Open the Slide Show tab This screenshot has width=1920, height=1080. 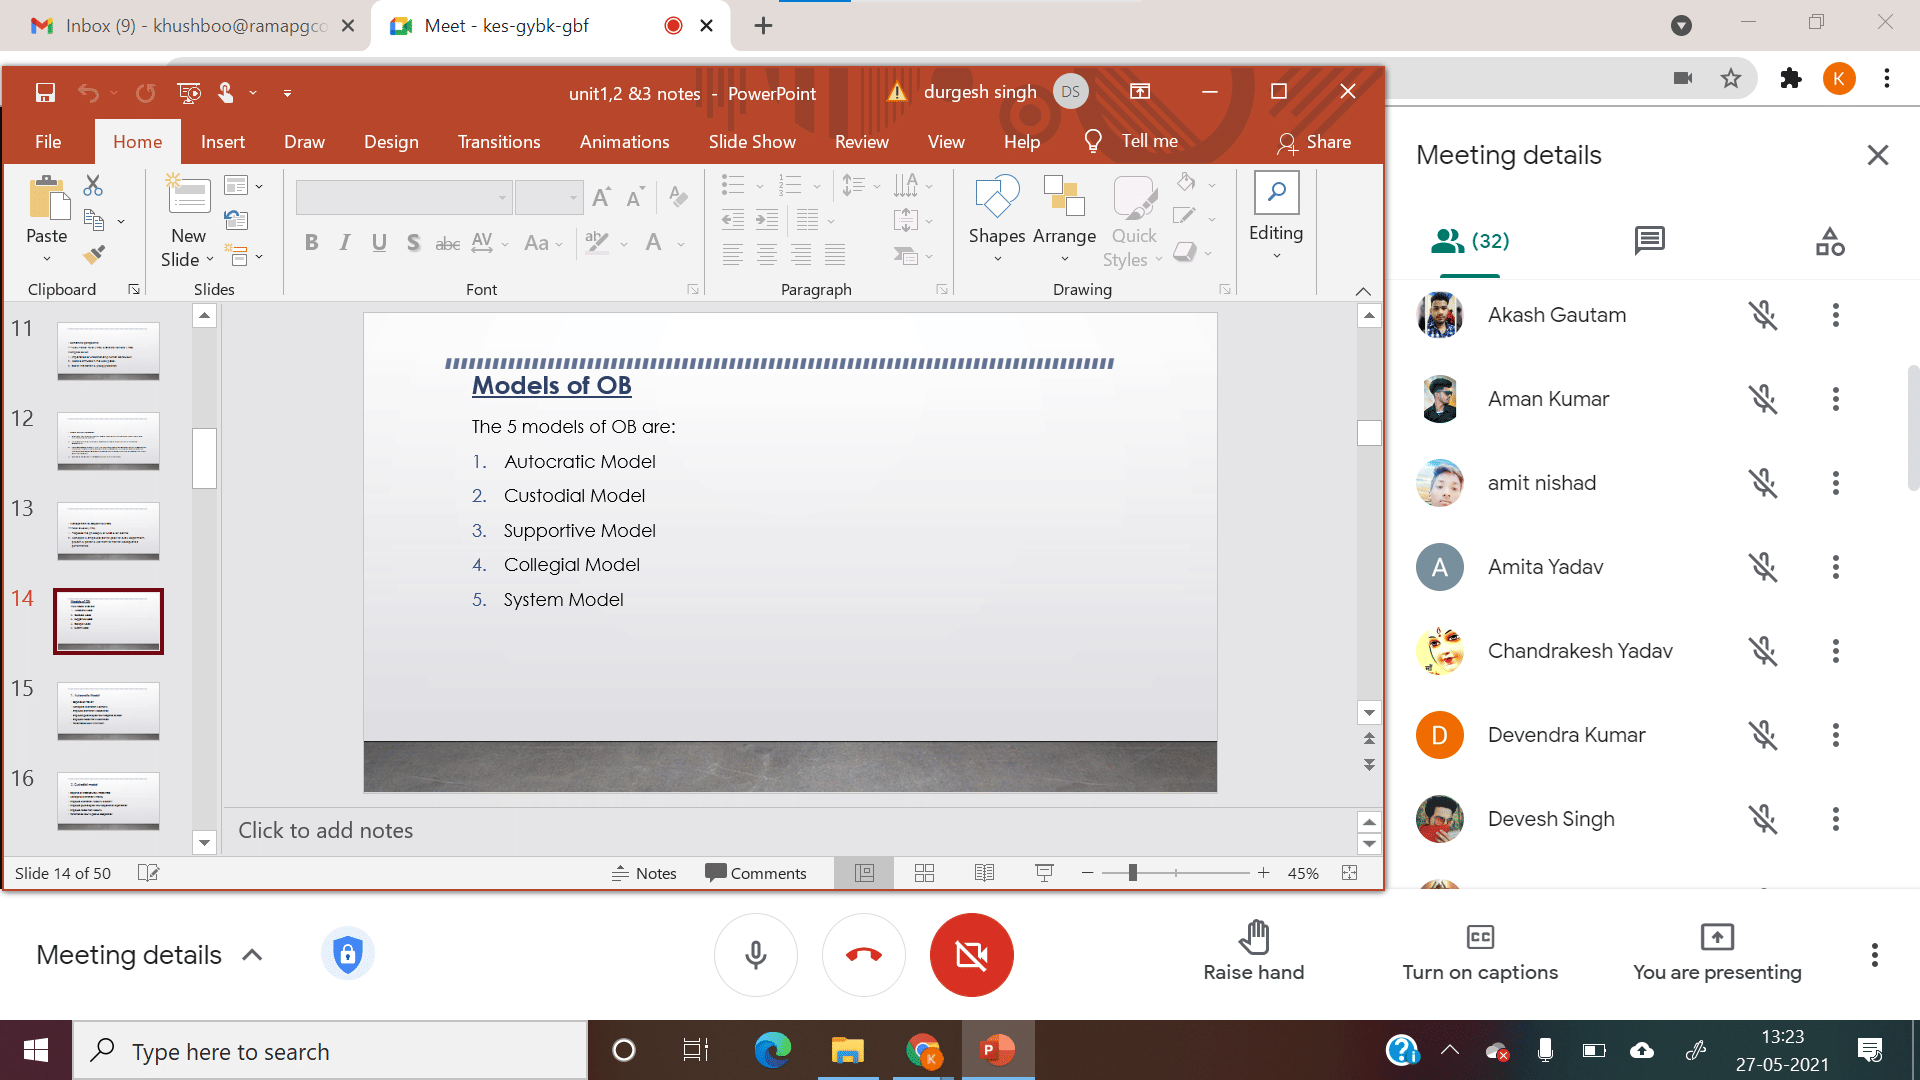click(x=752, y=141)
